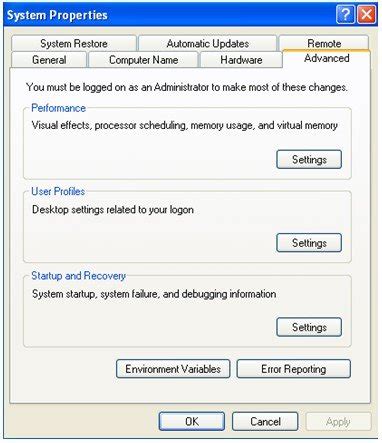
Task: Click the Environment Variables button
Action: tap(173, 369)
